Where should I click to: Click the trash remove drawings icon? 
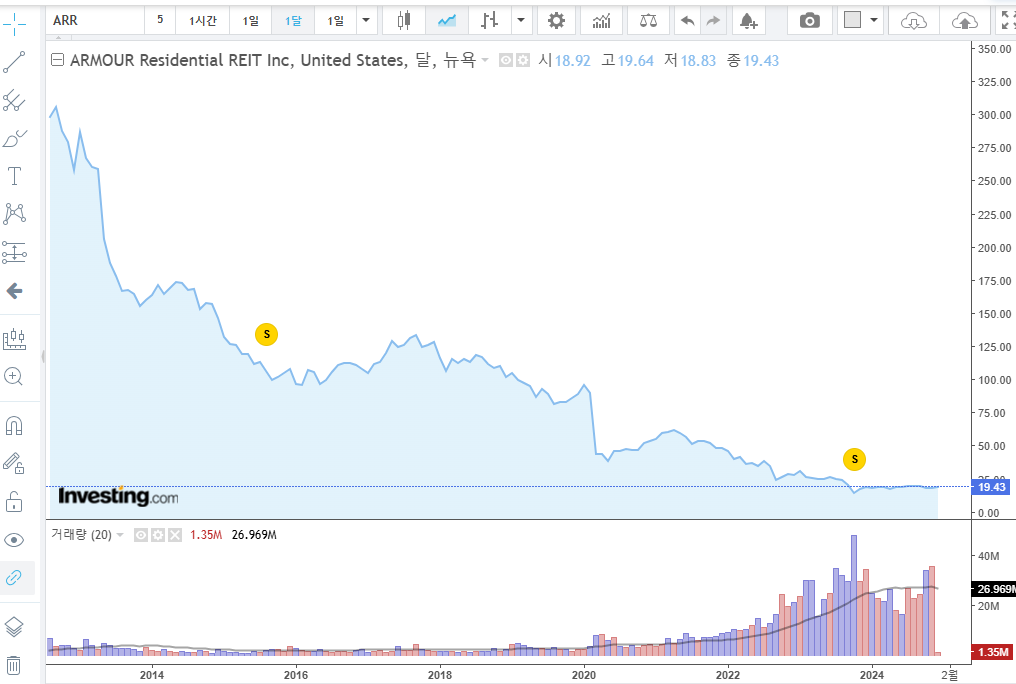(x=14, y=665)
